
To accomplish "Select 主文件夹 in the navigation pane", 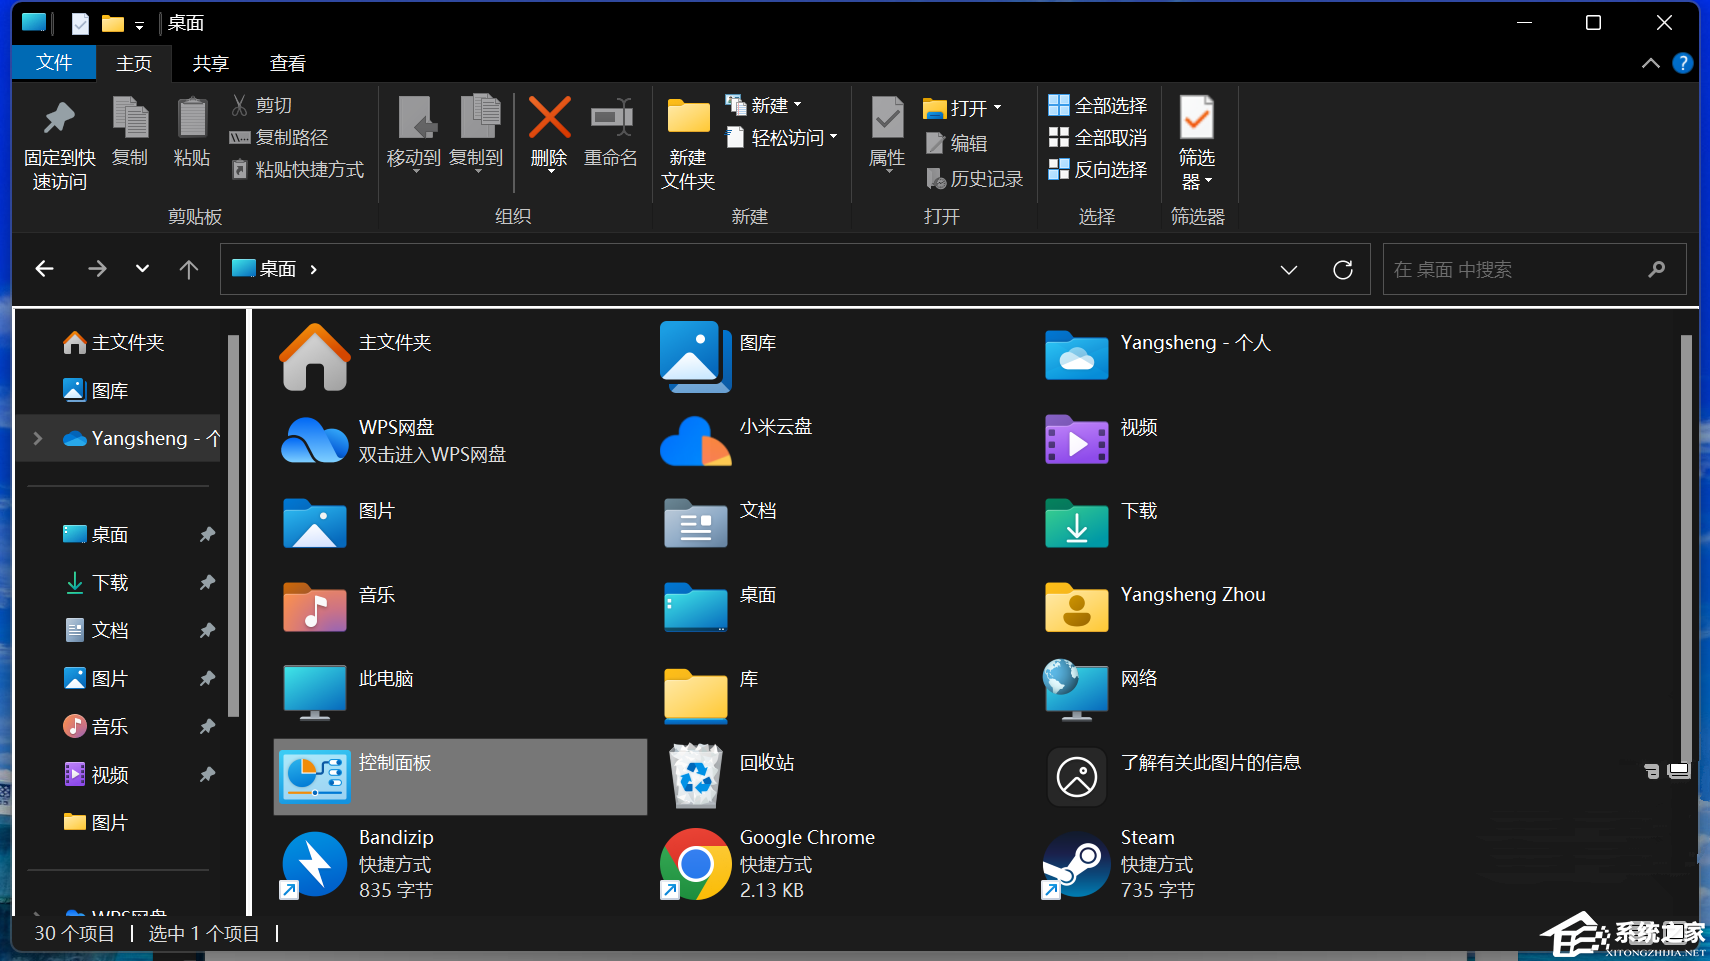I will (113, 342).
